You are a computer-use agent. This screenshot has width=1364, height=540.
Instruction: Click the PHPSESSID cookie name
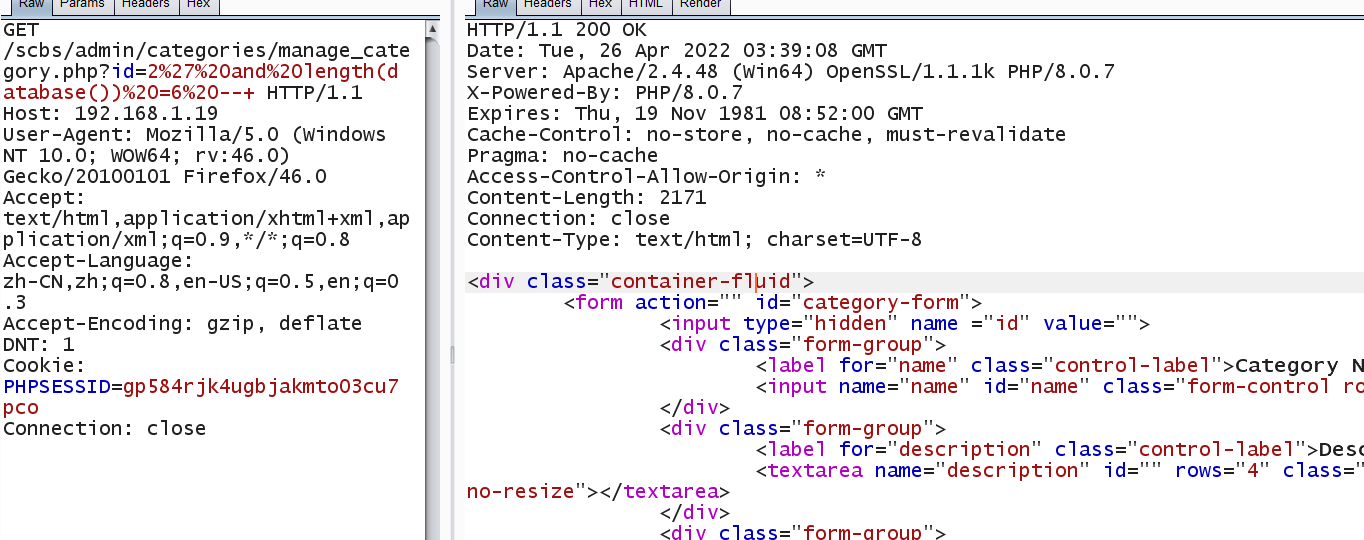(x=57, y=386)
